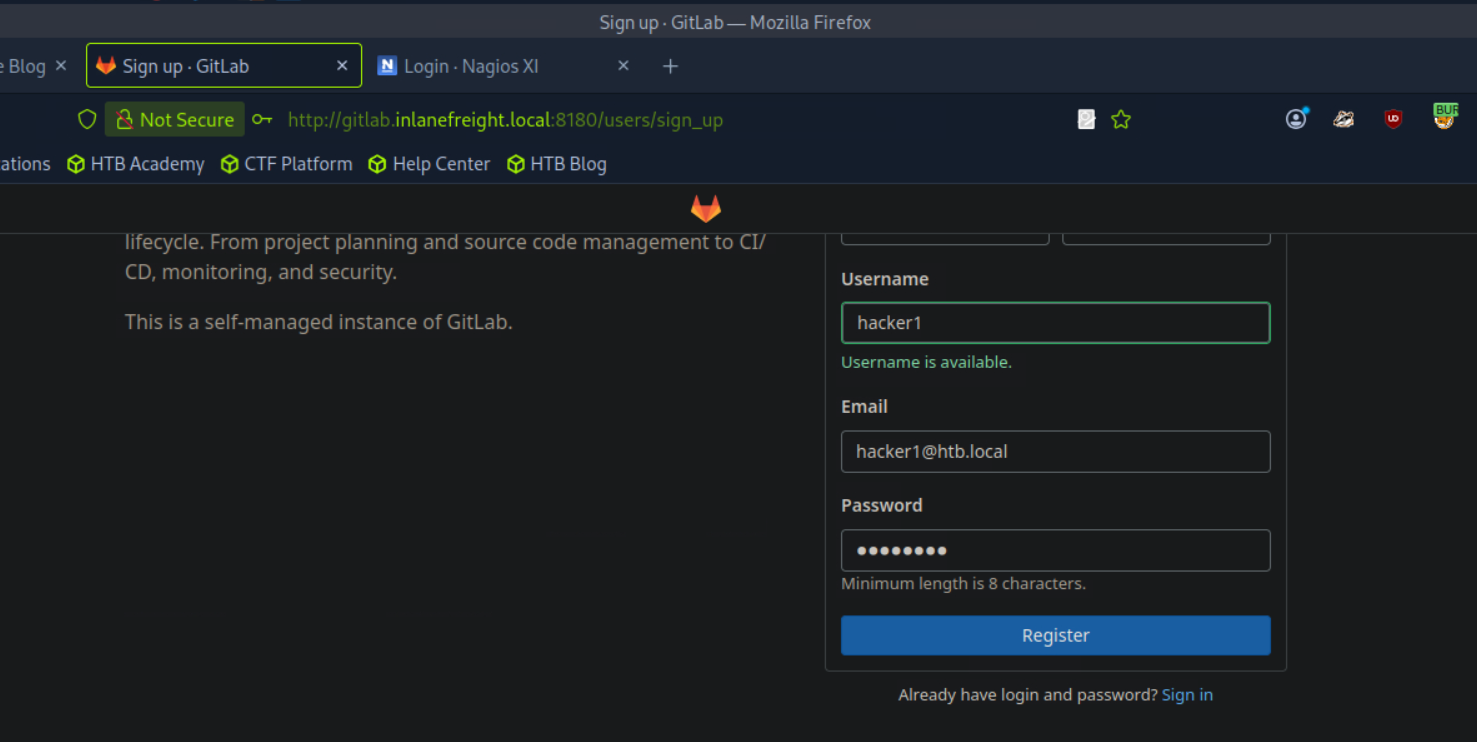Close the Sign up GitLab tab

(342, 66)
